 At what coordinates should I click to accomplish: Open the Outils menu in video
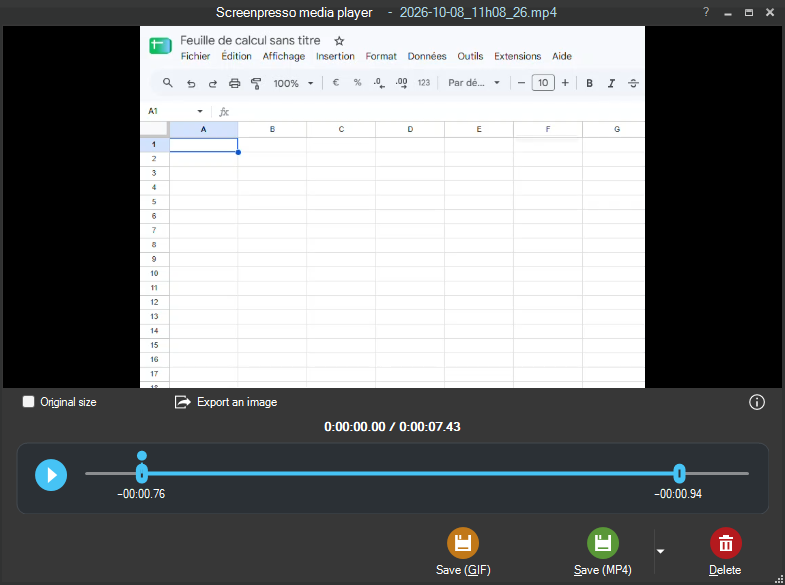coord(470,56)
